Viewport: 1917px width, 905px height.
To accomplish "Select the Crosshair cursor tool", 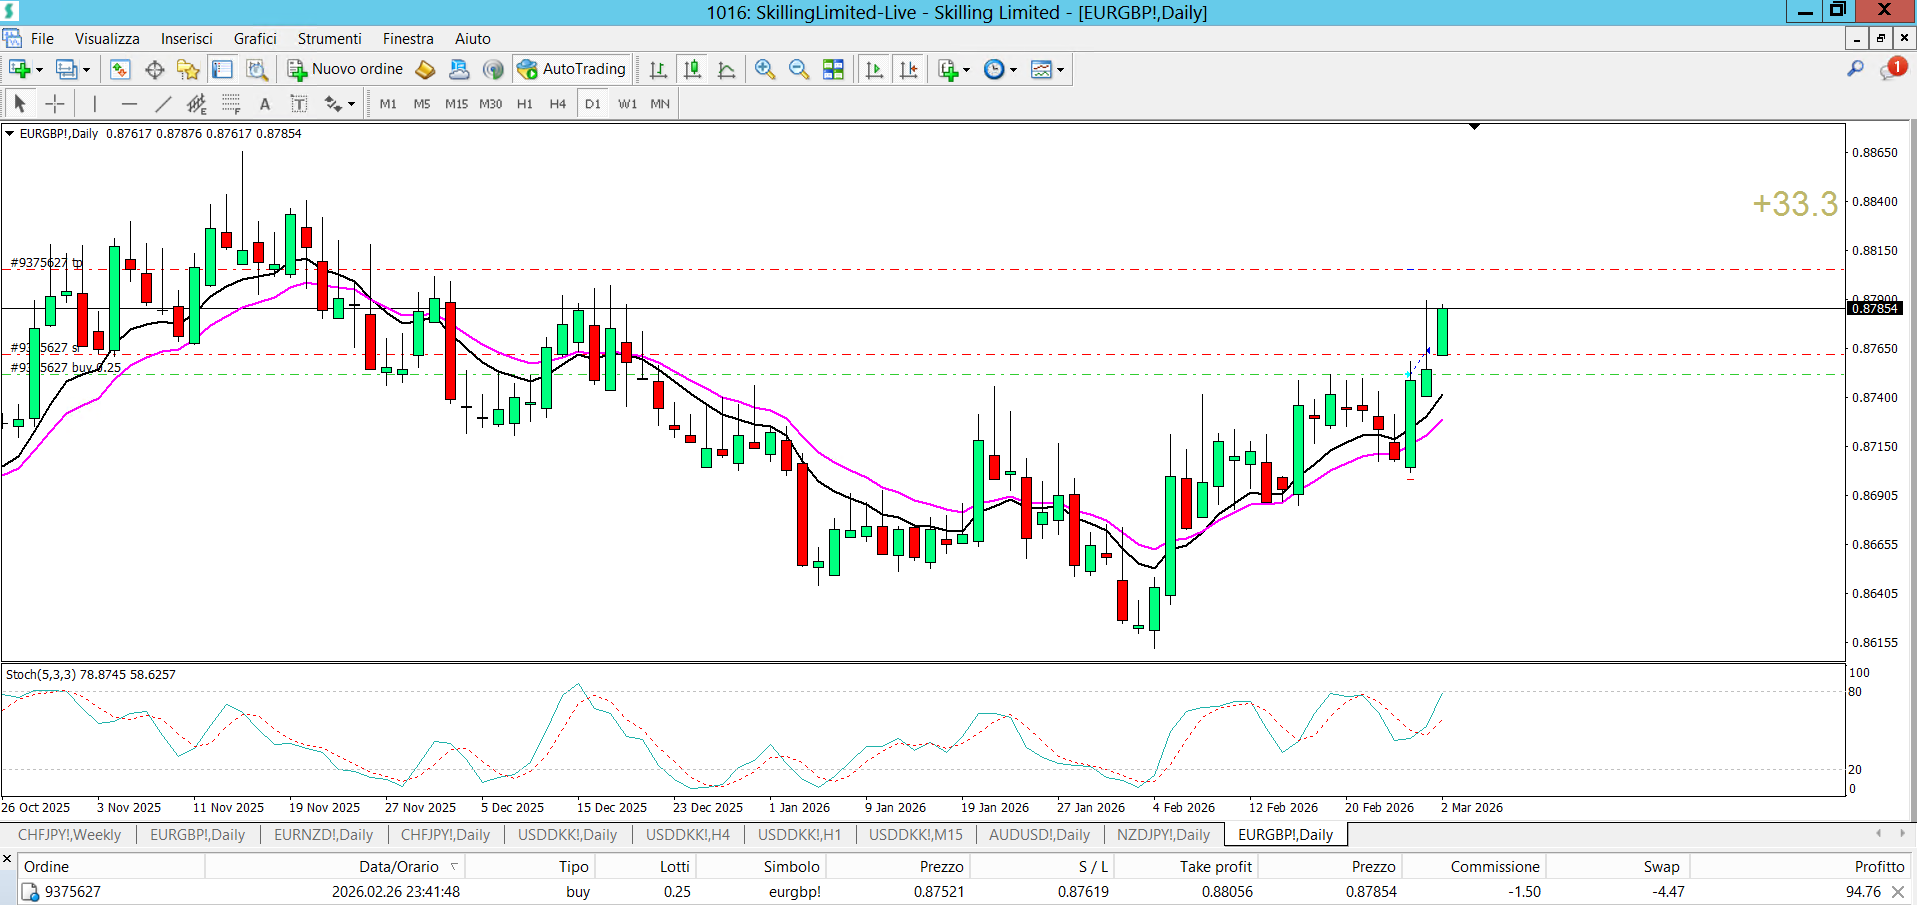I will pyautogui.click(x=55, y=104).
